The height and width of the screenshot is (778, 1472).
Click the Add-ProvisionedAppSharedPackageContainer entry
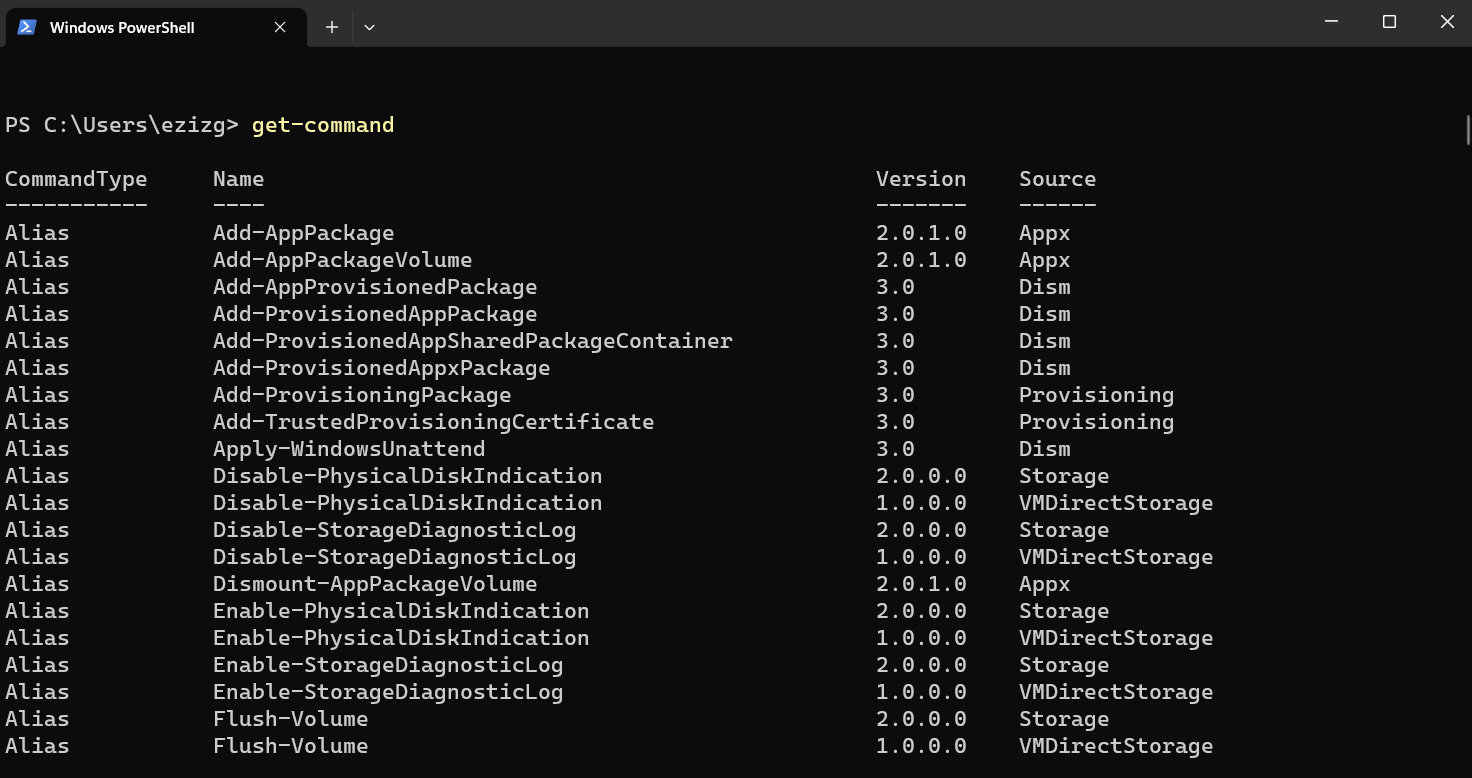pos(472,341)
